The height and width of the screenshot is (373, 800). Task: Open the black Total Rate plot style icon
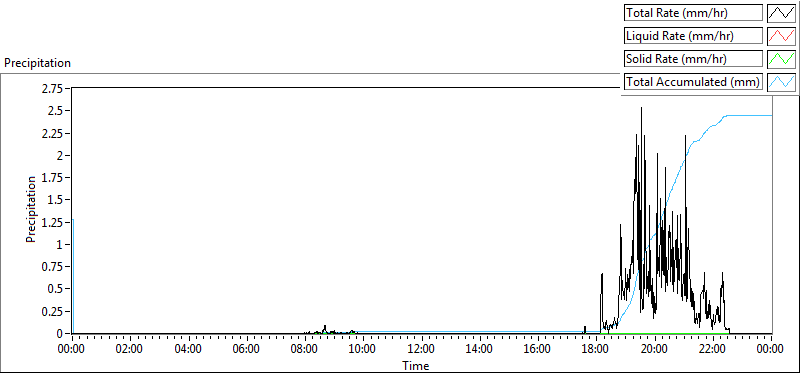[x=781, y=13]
